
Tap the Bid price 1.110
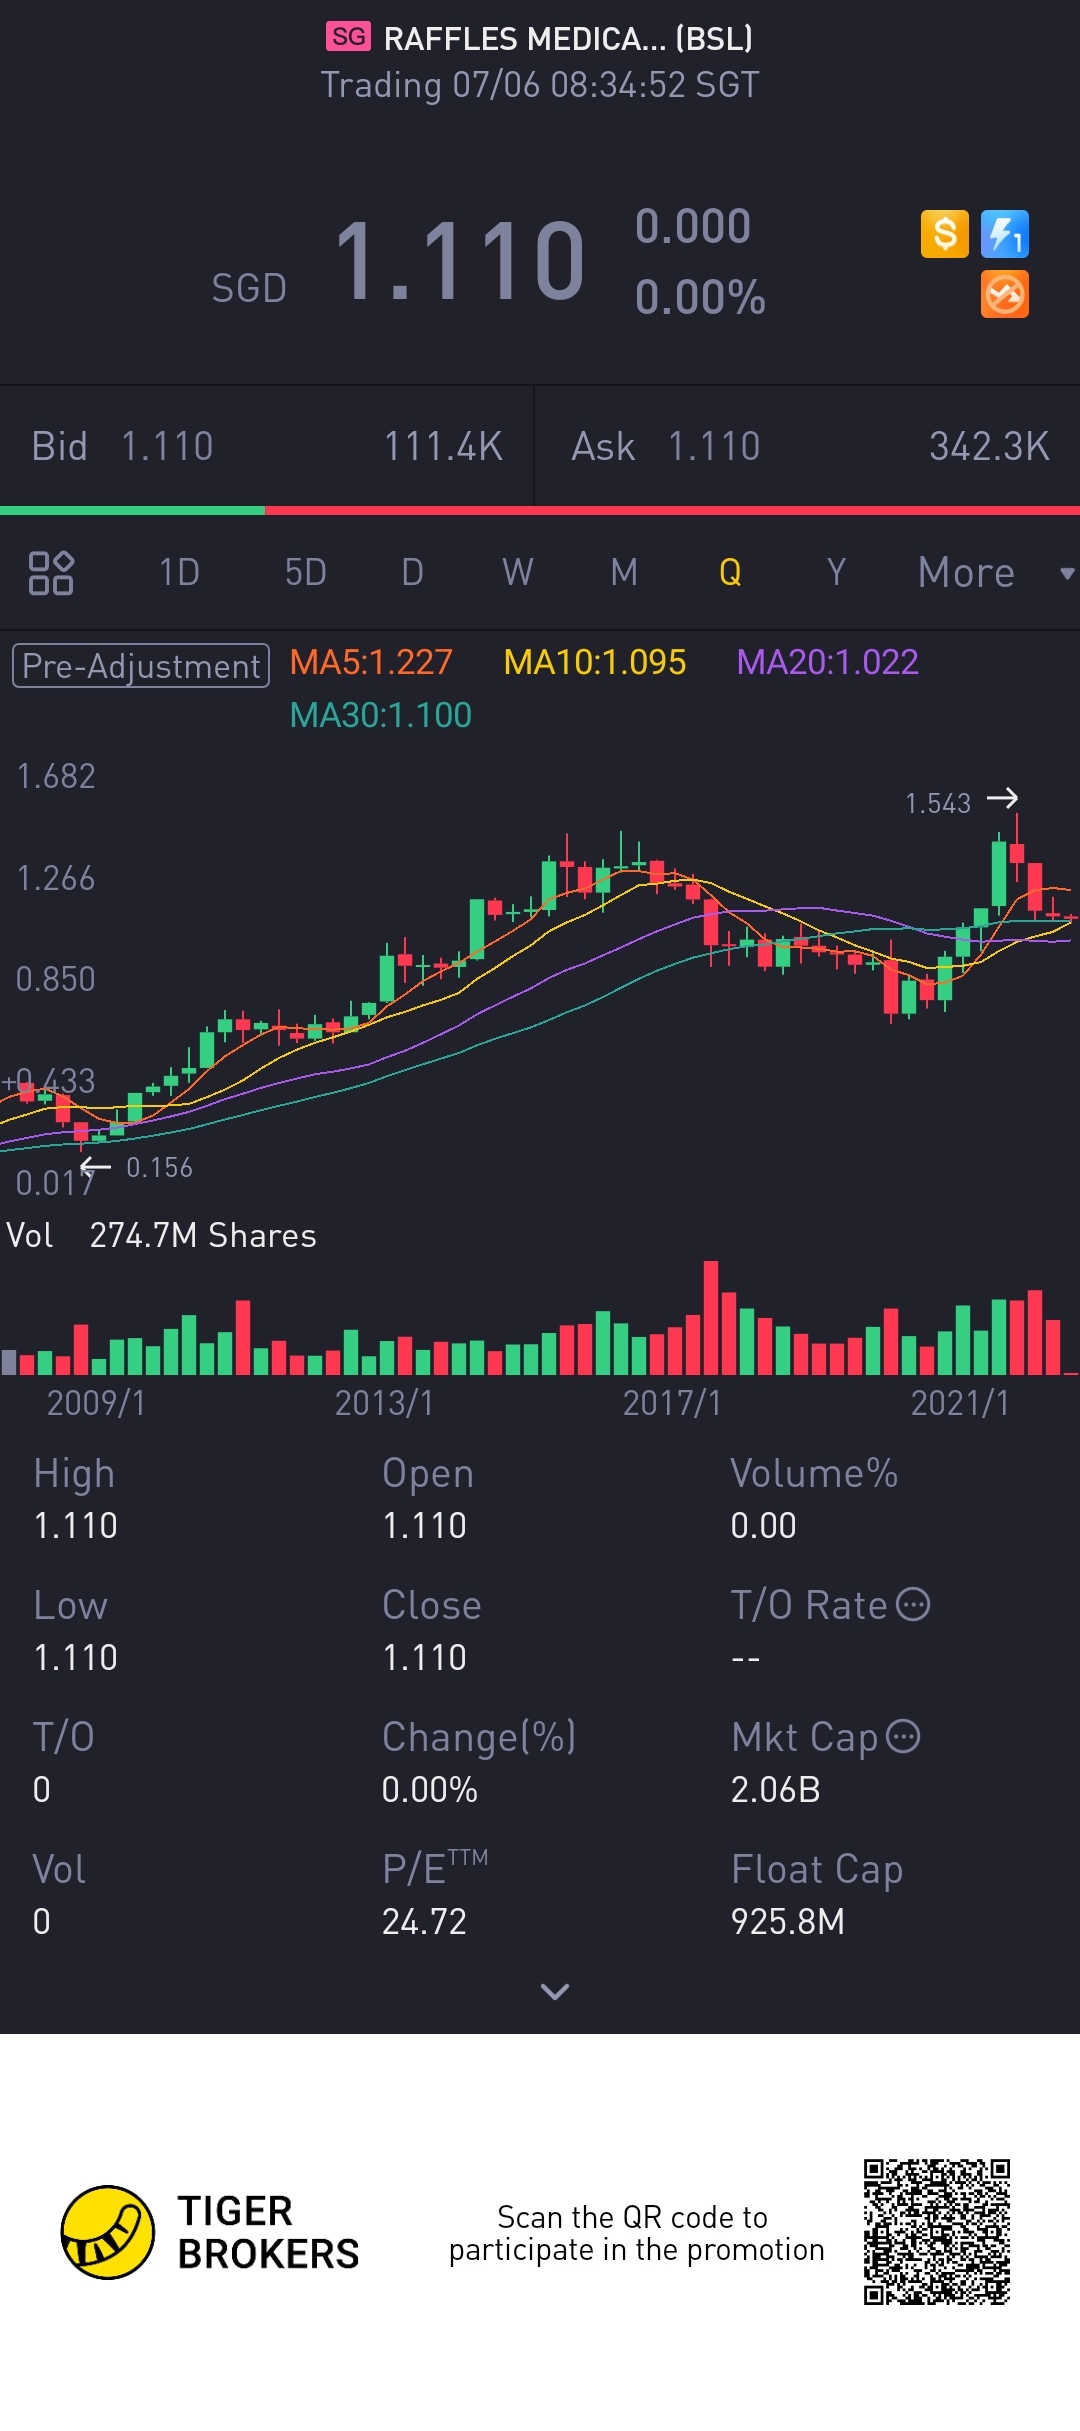pyautogui.click(x=167, y=446)
